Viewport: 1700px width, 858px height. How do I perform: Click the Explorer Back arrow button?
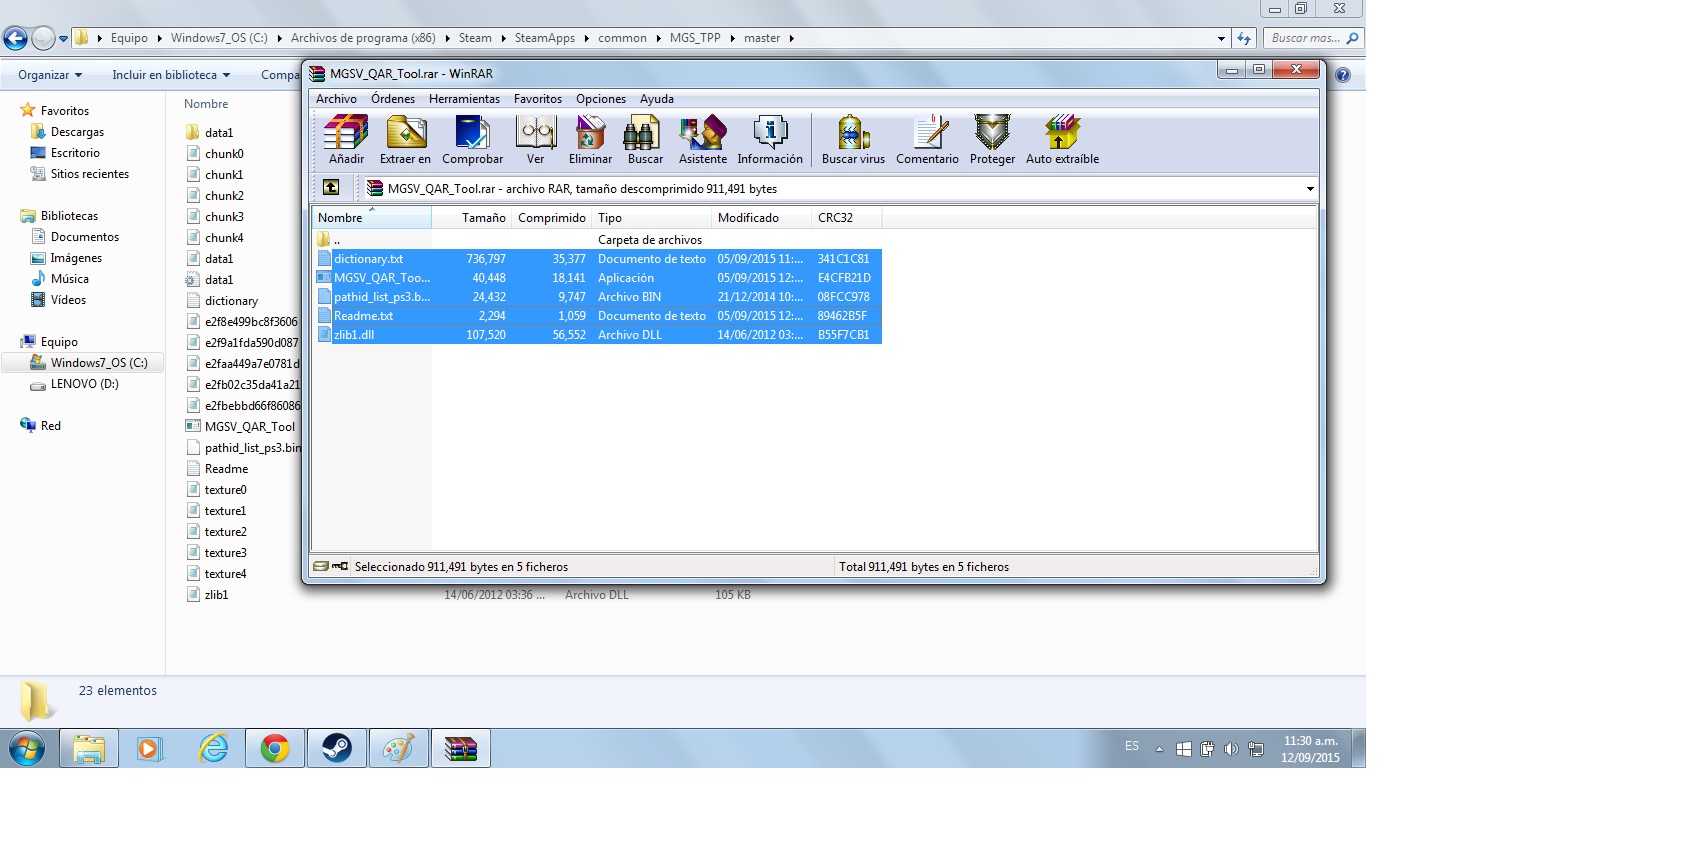tap(15, 39)
